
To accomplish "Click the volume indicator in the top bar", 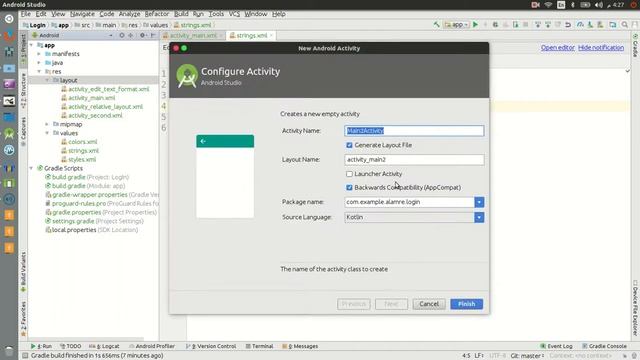I will 598,5.
